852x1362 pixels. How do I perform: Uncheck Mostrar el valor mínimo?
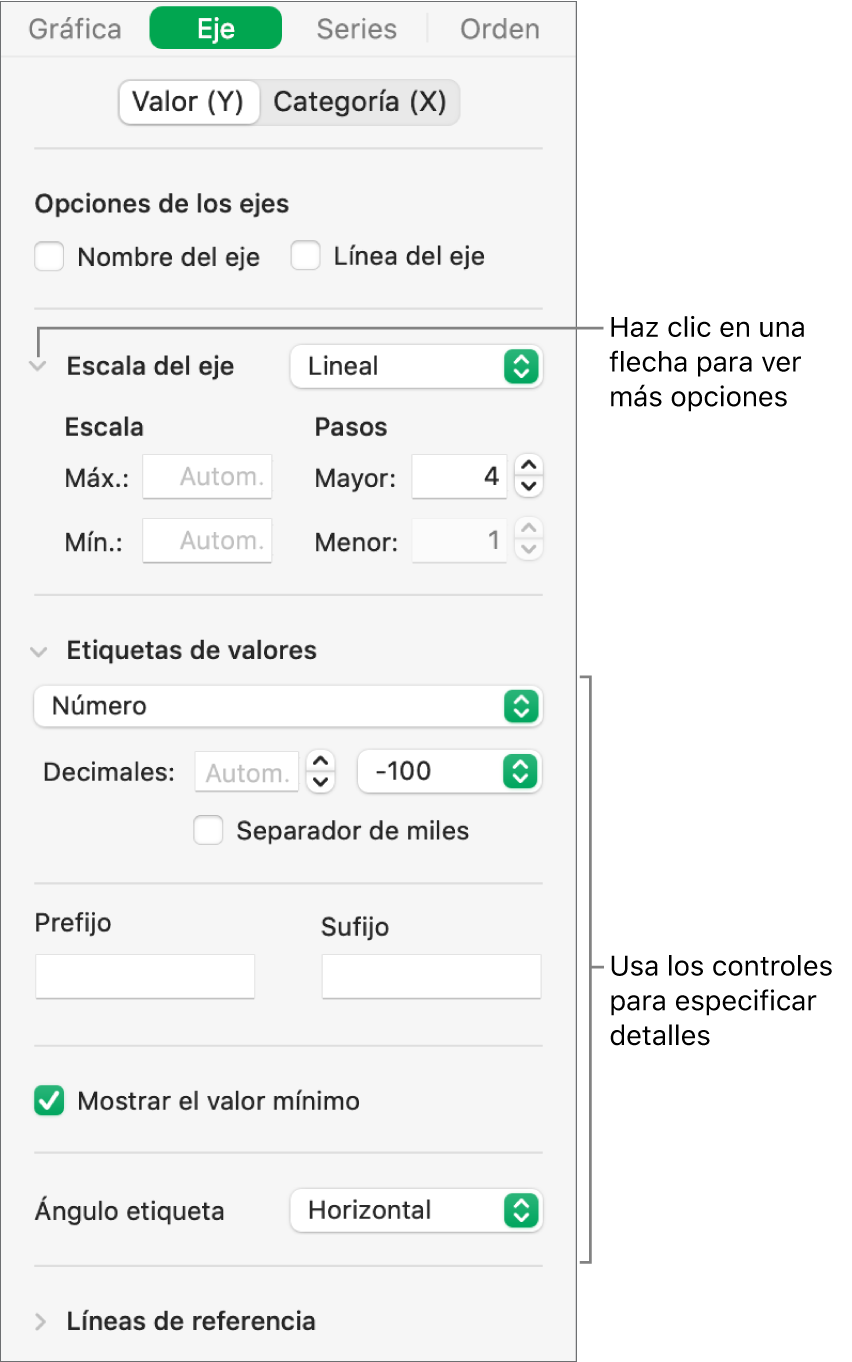[49, 1102]
